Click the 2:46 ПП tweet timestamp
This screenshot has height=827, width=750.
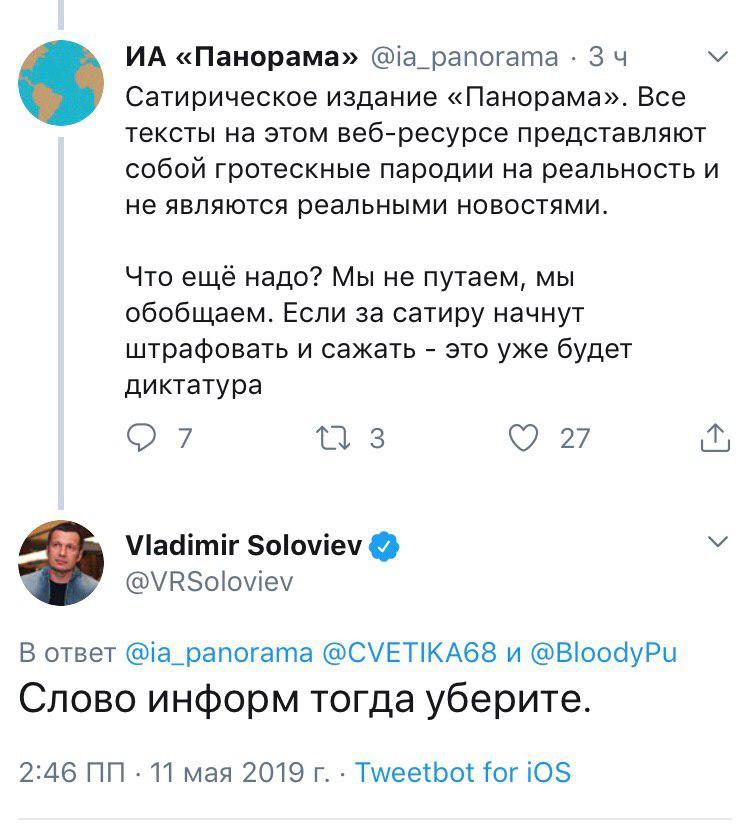pos(72,773)
